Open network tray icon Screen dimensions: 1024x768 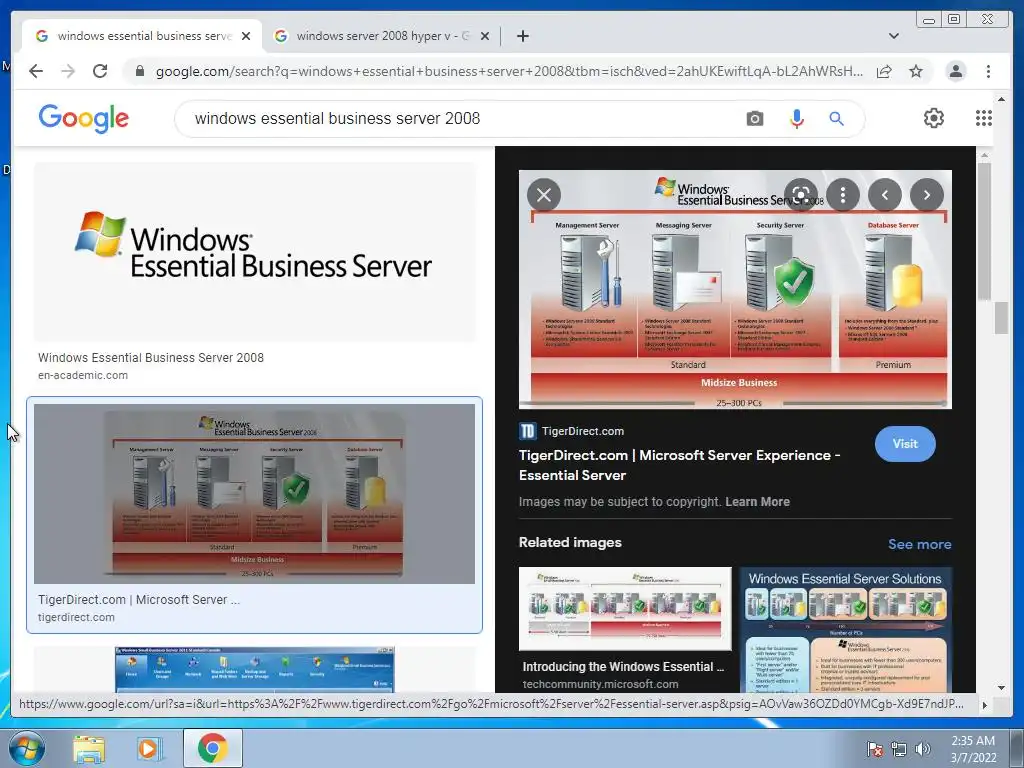[899, 749]
